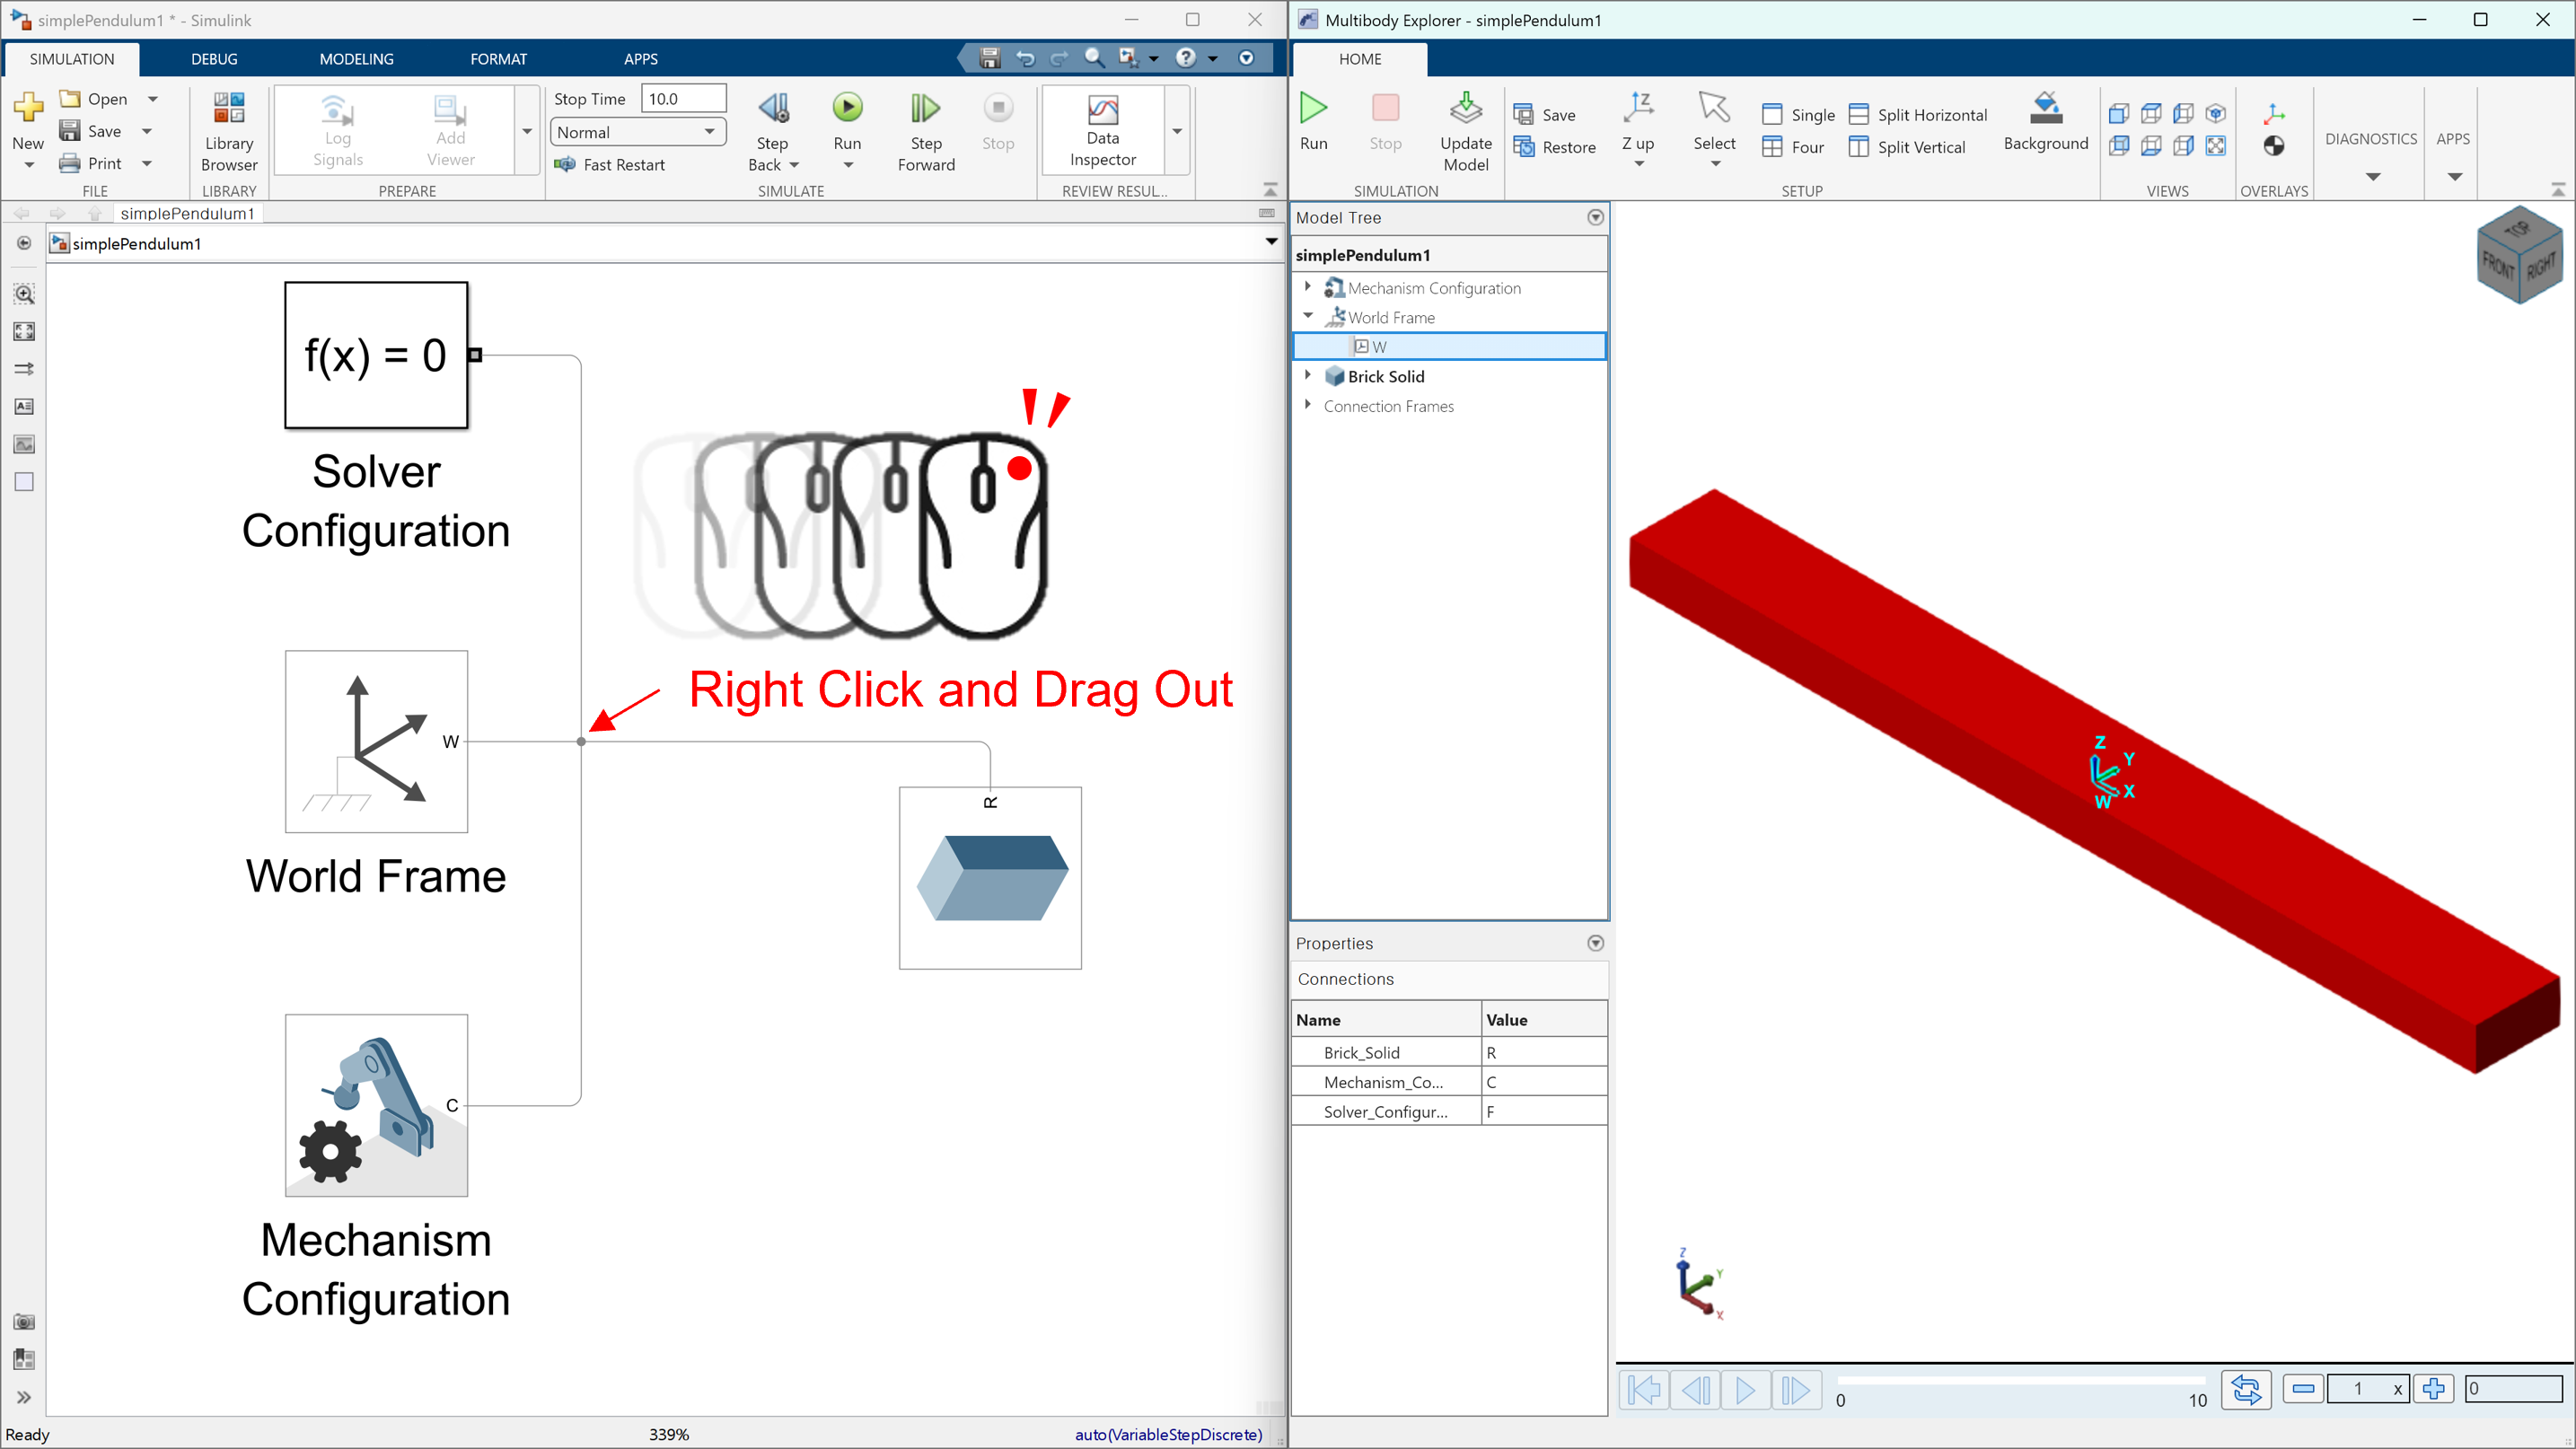Viewport: 2576px width, 1449px height.
Task: Switch to the MODELING tab
Action: point(356,59)
